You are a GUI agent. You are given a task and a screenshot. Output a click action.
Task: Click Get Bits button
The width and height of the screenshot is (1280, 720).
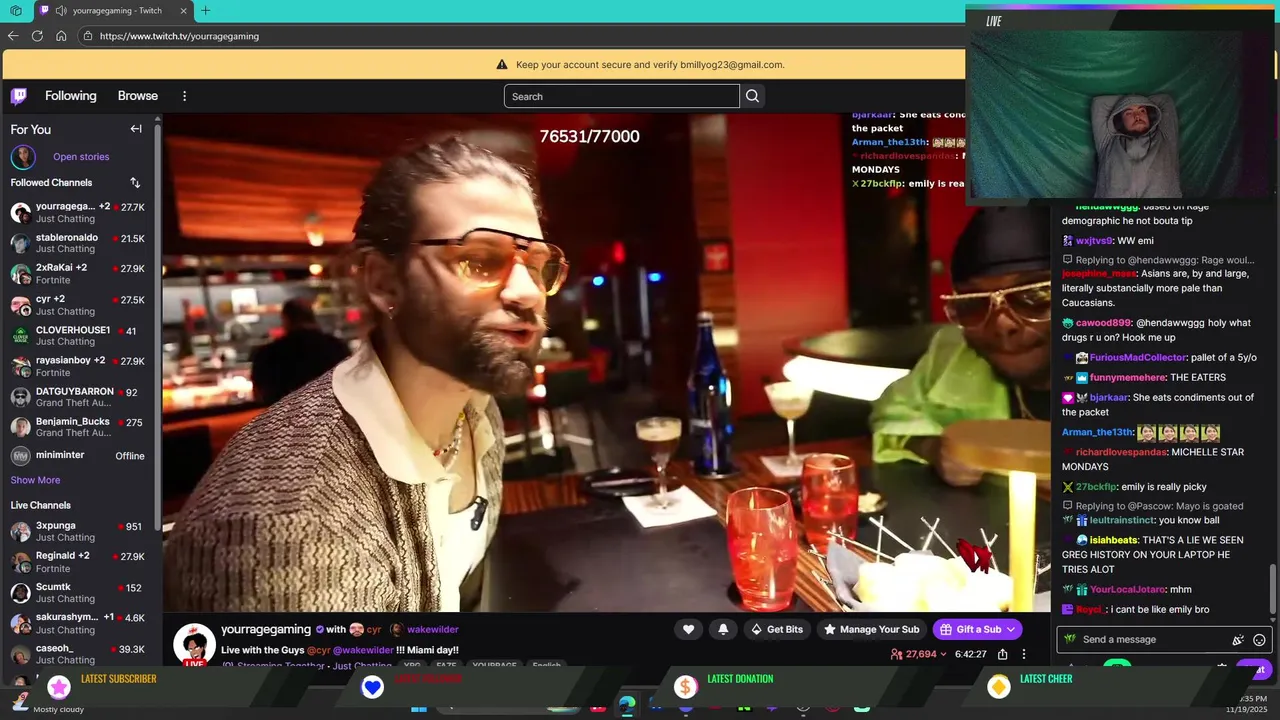(777, 629)
